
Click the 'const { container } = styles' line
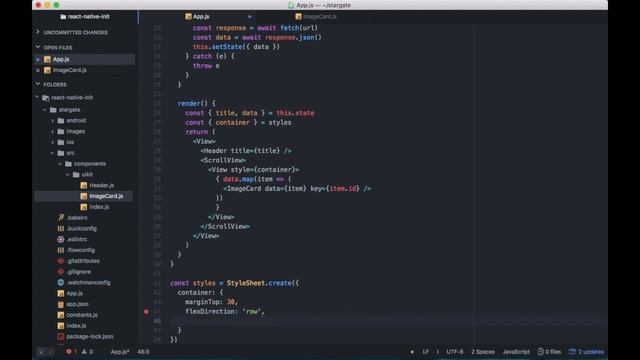point(238,122)
